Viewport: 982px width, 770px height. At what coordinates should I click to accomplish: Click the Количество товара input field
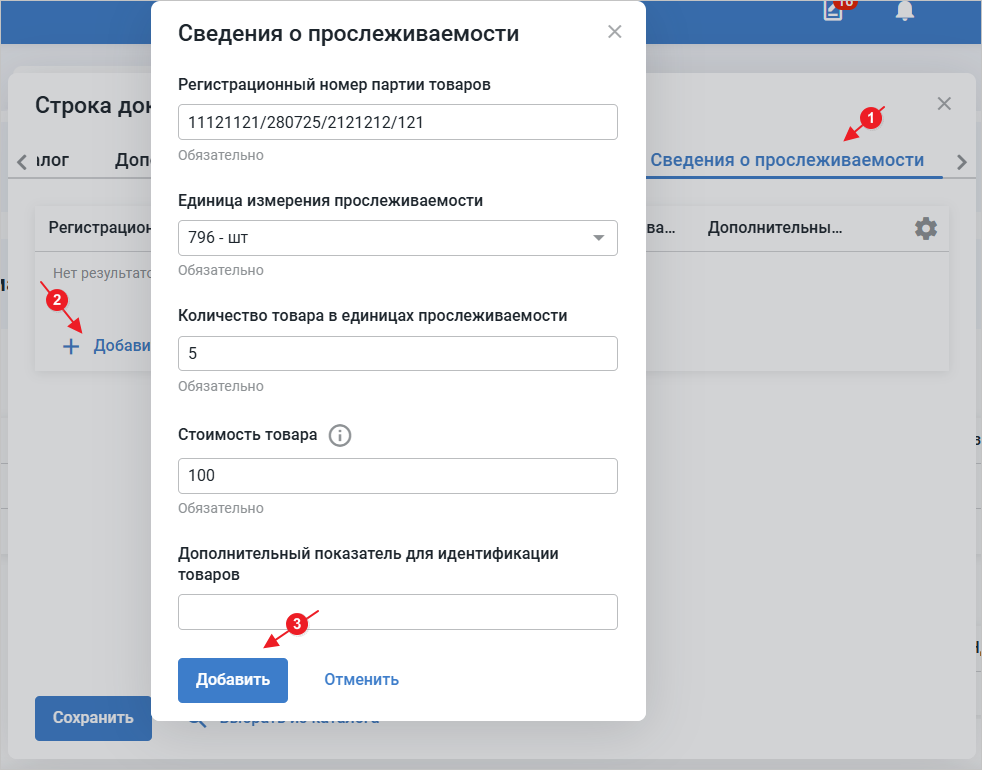pos(397,354)
